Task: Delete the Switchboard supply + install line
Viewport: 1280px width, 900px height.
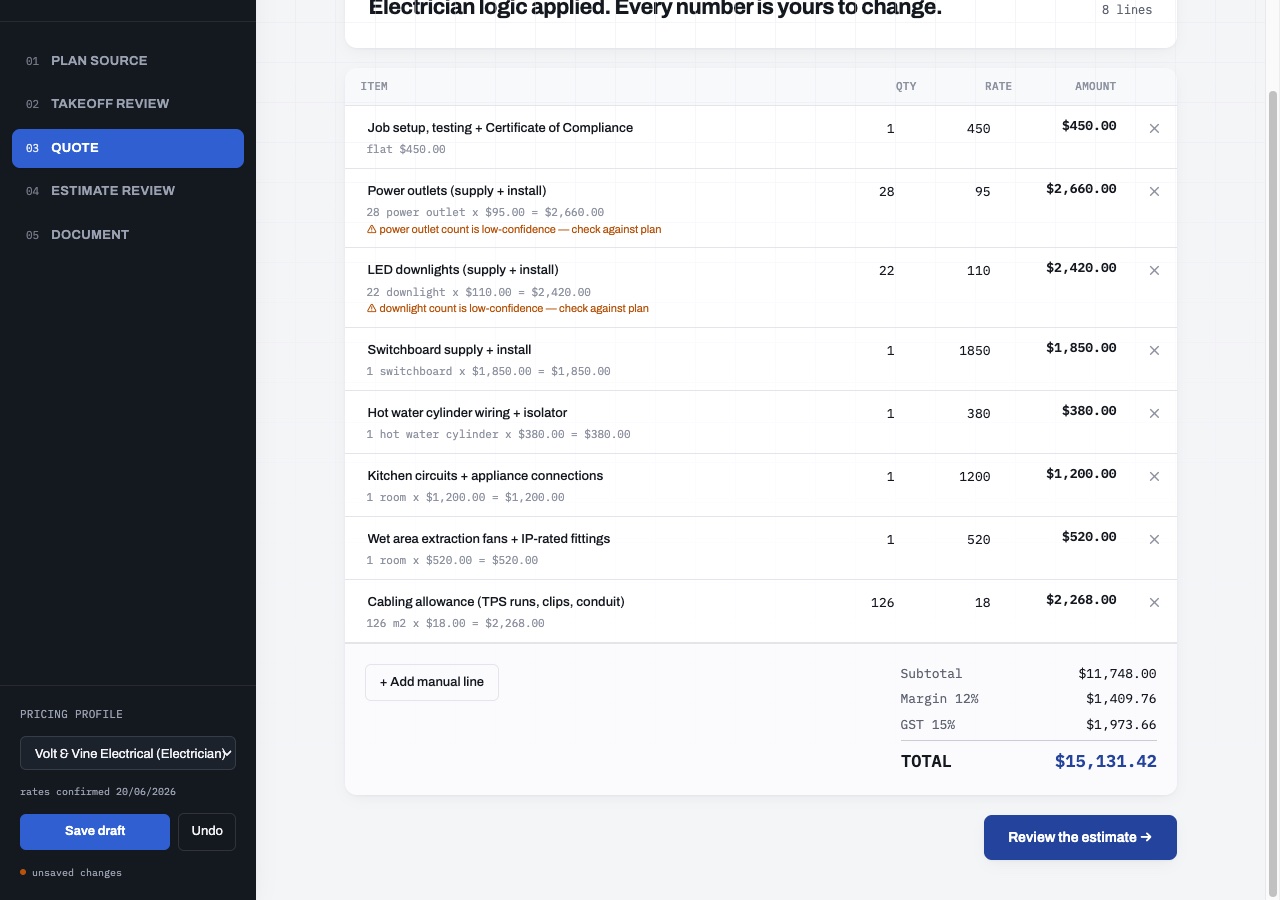Action: pos(1154,351)
